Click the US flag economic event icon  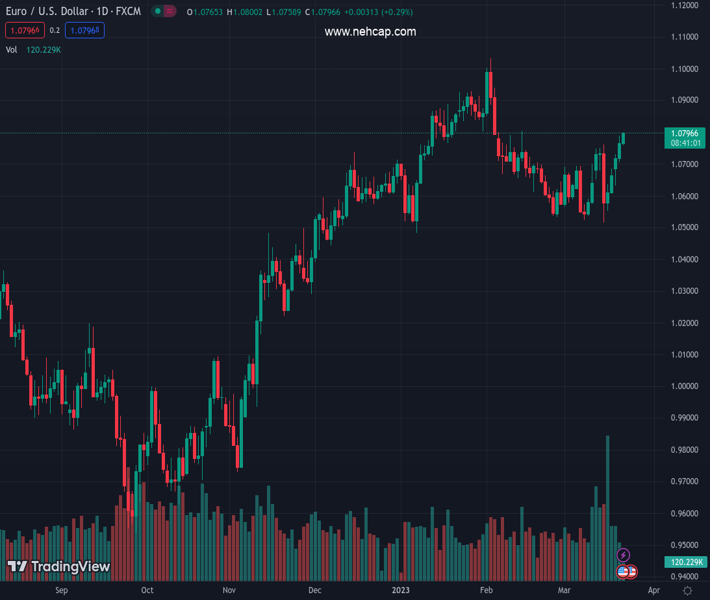point(623,572)
